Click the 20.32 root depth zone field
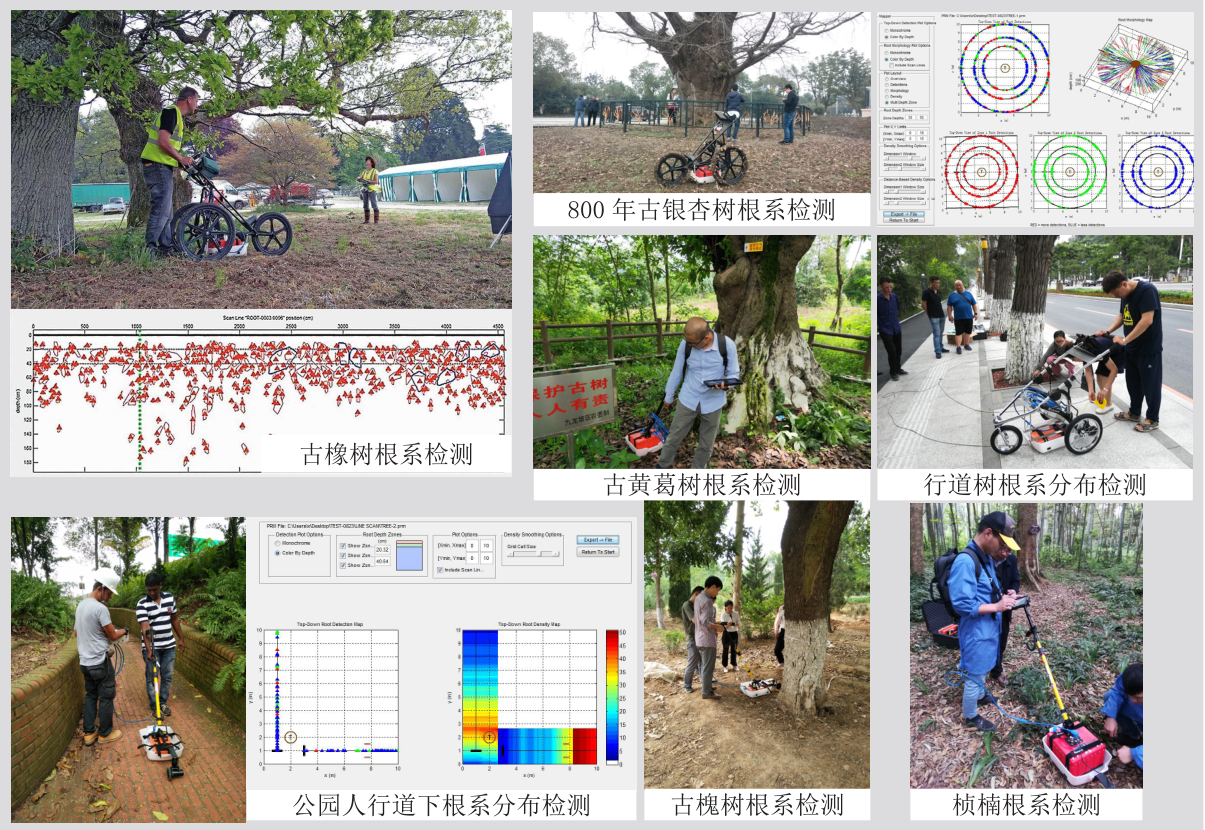1205x830 pixels. pos(382,549)
